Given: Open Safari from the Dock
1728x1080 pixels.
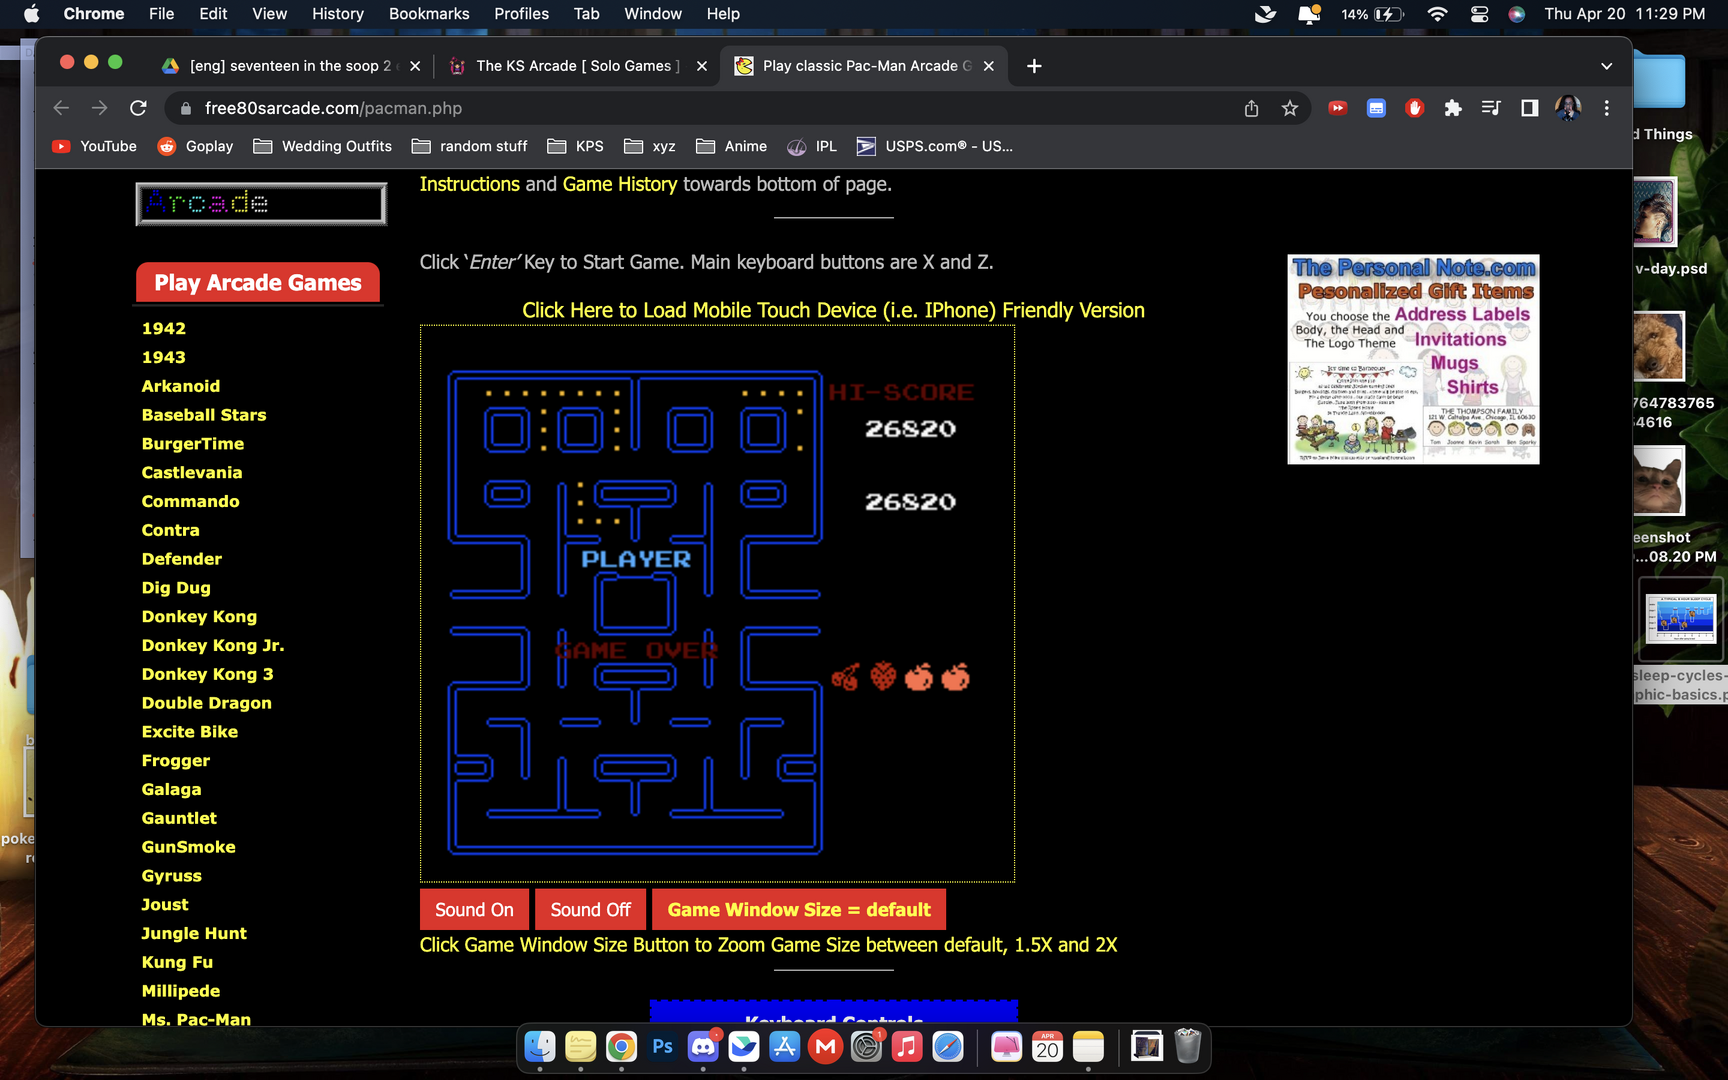Looking at the screenshot, I should click(x=948, y=1047).
